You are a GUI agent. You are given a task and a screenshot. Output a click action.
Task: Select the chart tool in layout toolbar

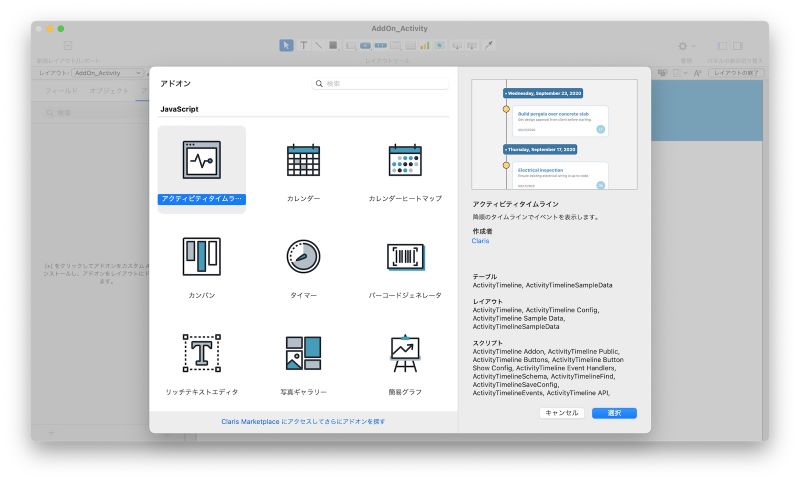424,45
